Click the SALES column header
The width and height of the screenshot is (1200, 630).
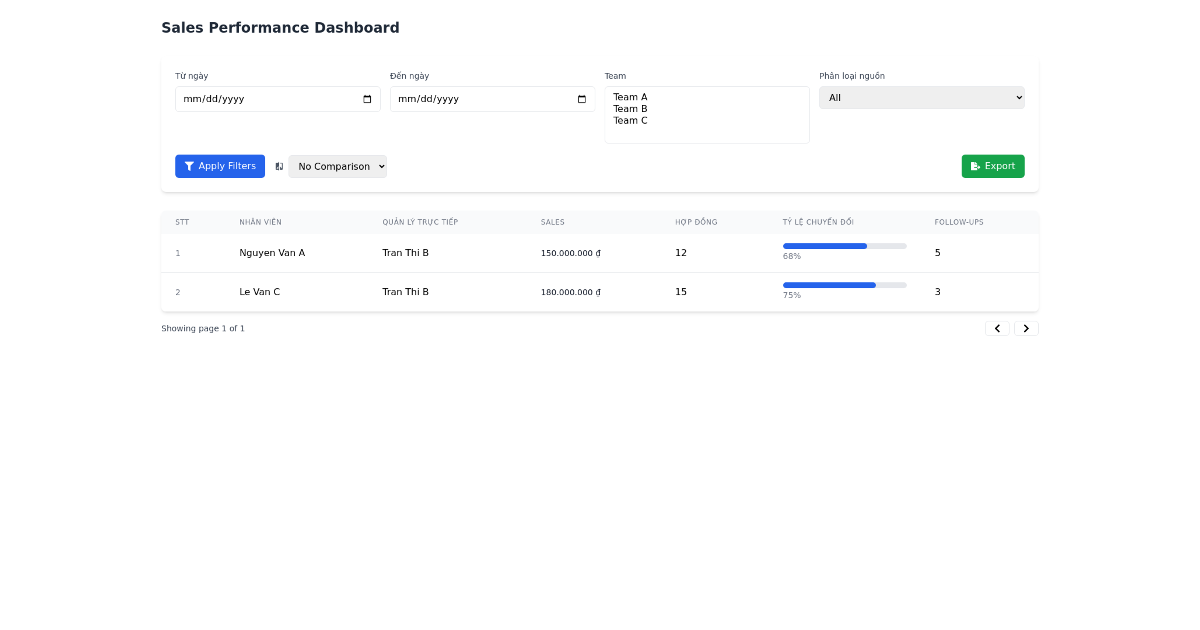tap(552, 222)
